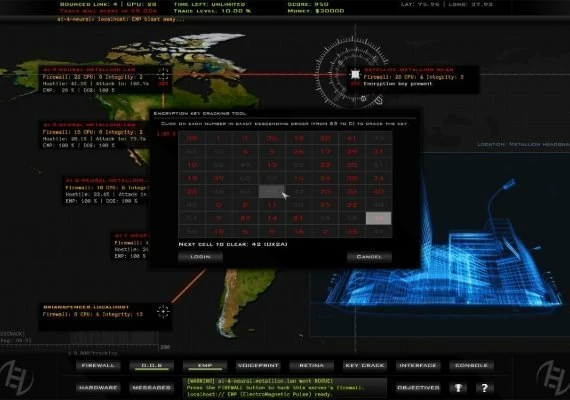
Task: Click the Metallion headquarters location label
Action: 523,145
